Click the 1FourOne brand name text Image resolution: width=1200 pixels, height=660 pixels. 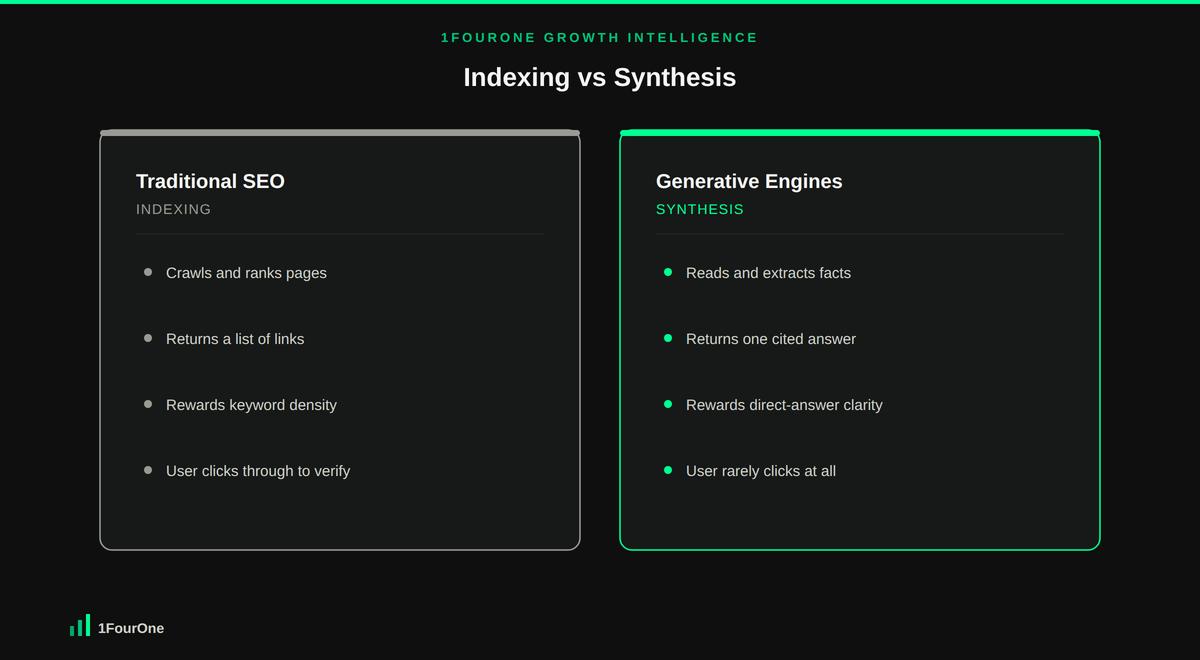131,628
